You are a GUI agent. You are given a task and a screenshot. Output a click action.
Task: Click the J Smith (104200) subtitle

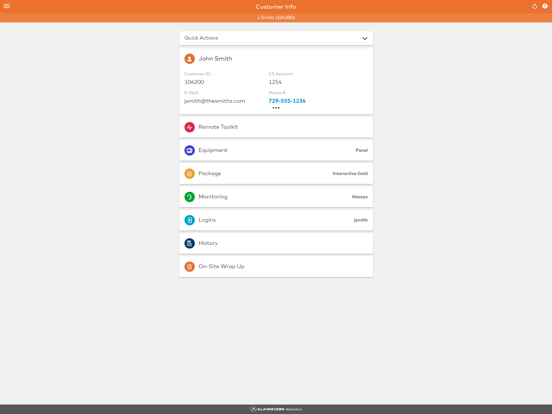click(x=276, y=18)
